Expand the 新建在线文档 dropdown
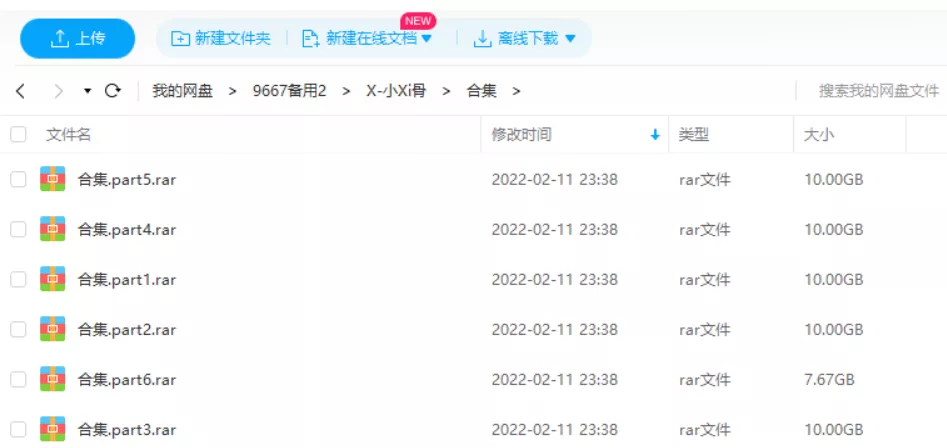 point(426,39)
